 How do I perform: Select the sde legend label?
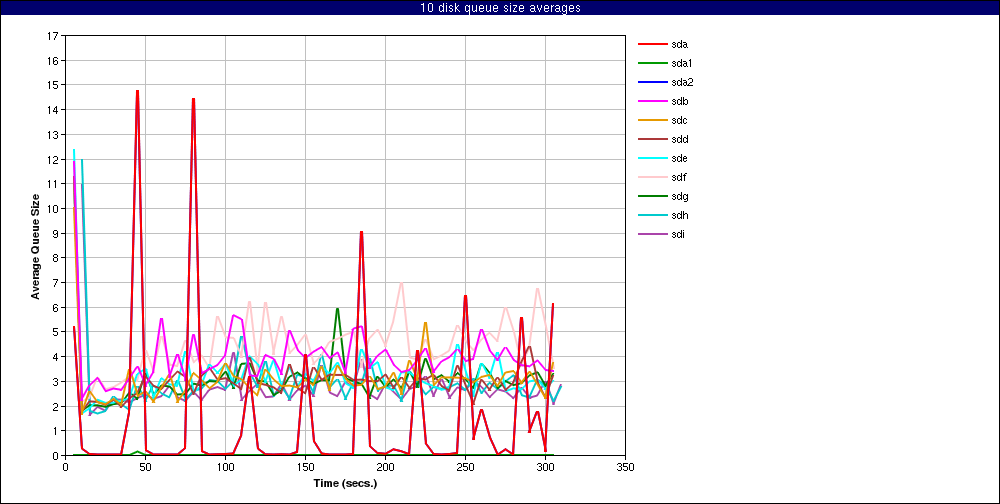[x=679, y=158]
